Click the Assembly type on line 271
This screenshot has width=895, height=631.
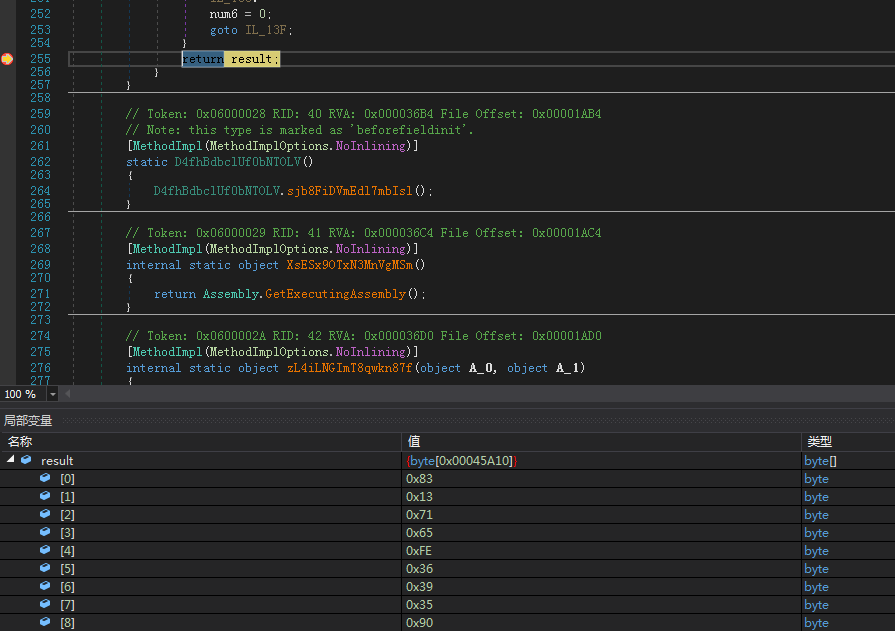[x=231, y=294]
